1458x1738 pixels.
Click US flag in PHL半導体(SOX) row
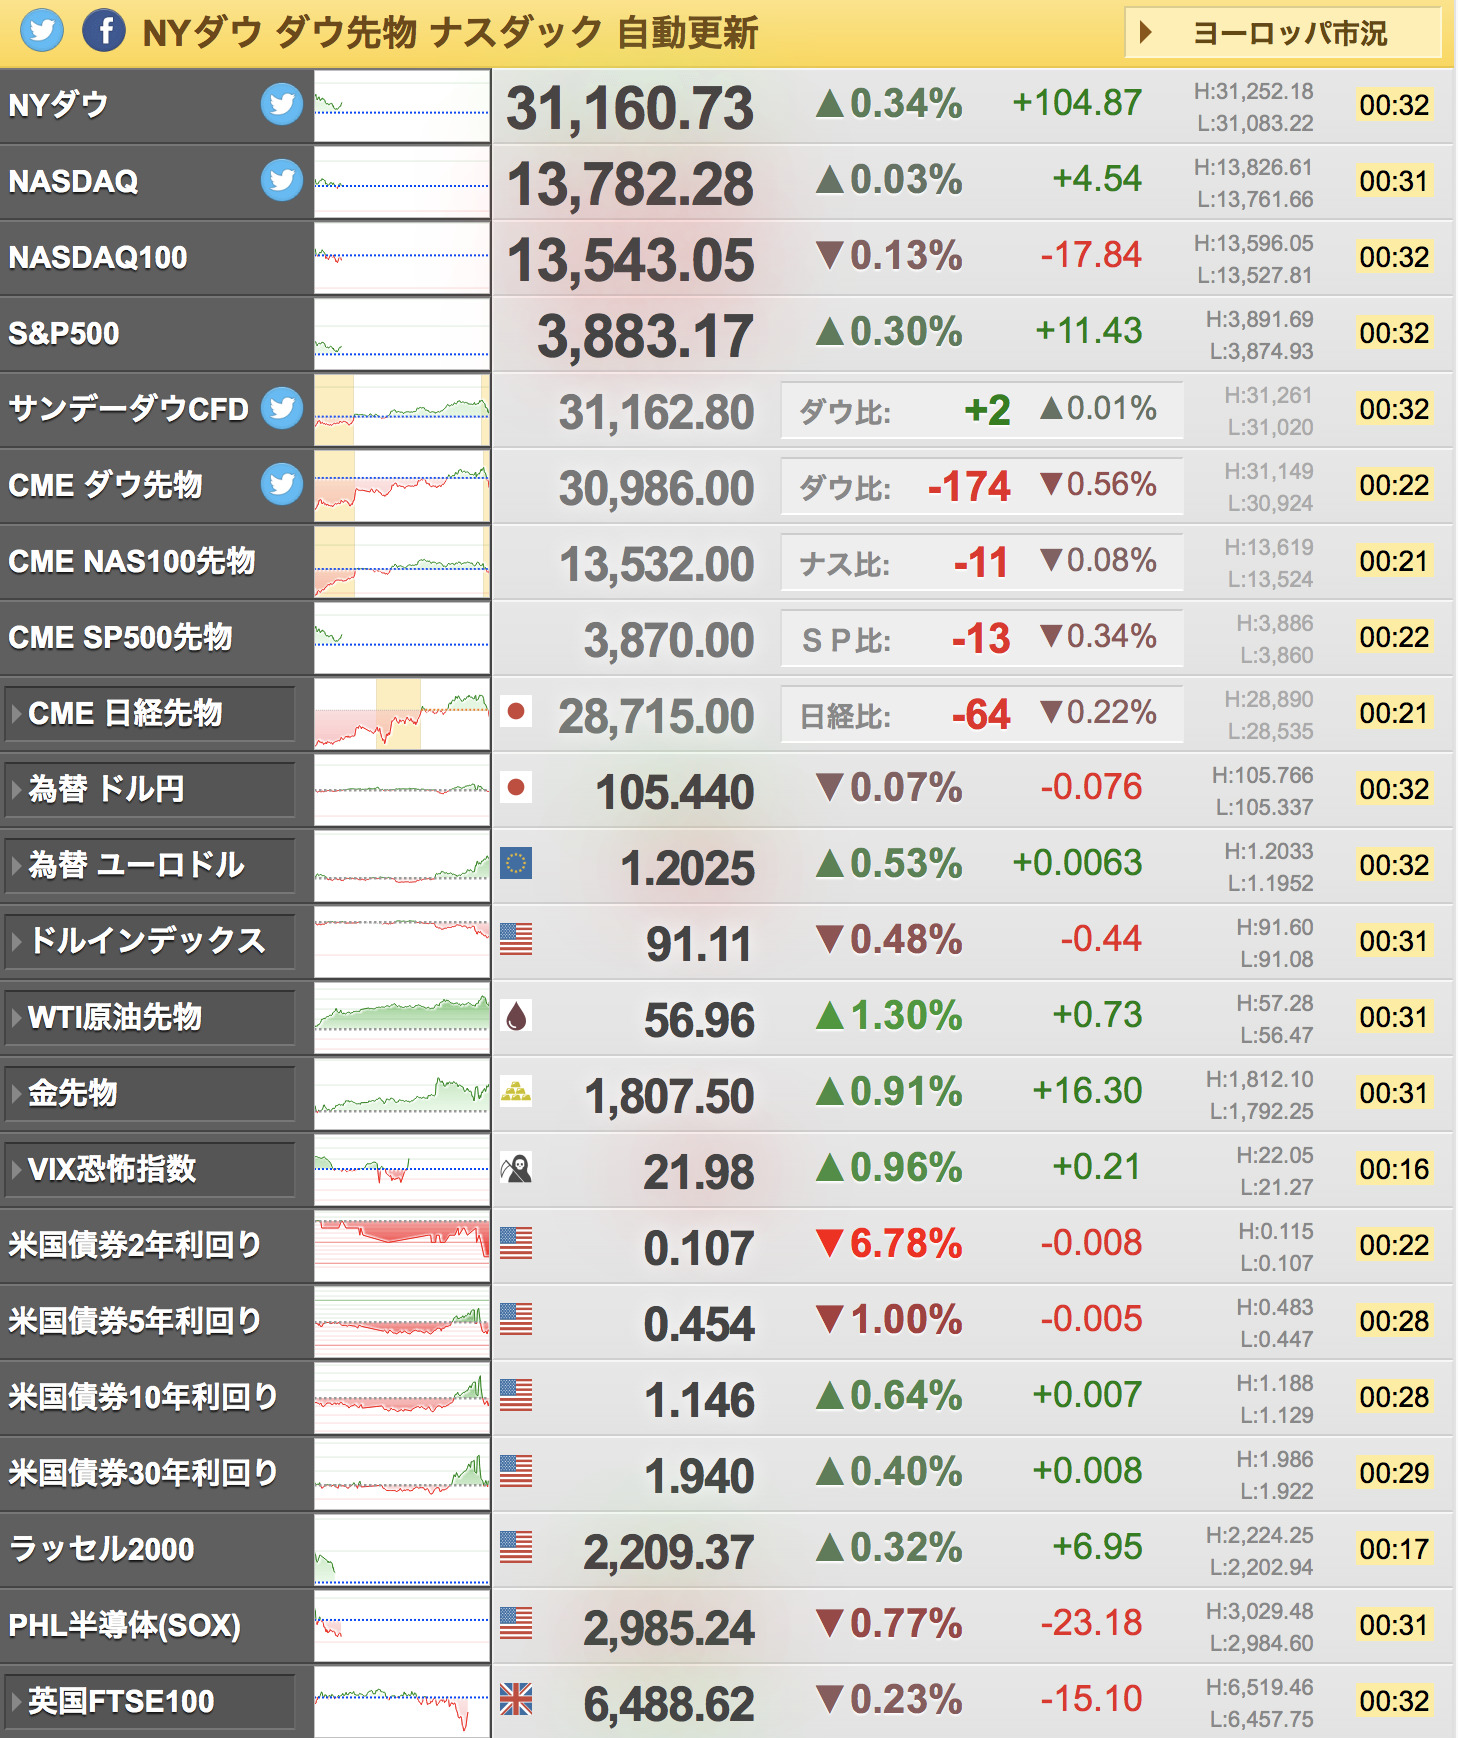coord(516,1624)
